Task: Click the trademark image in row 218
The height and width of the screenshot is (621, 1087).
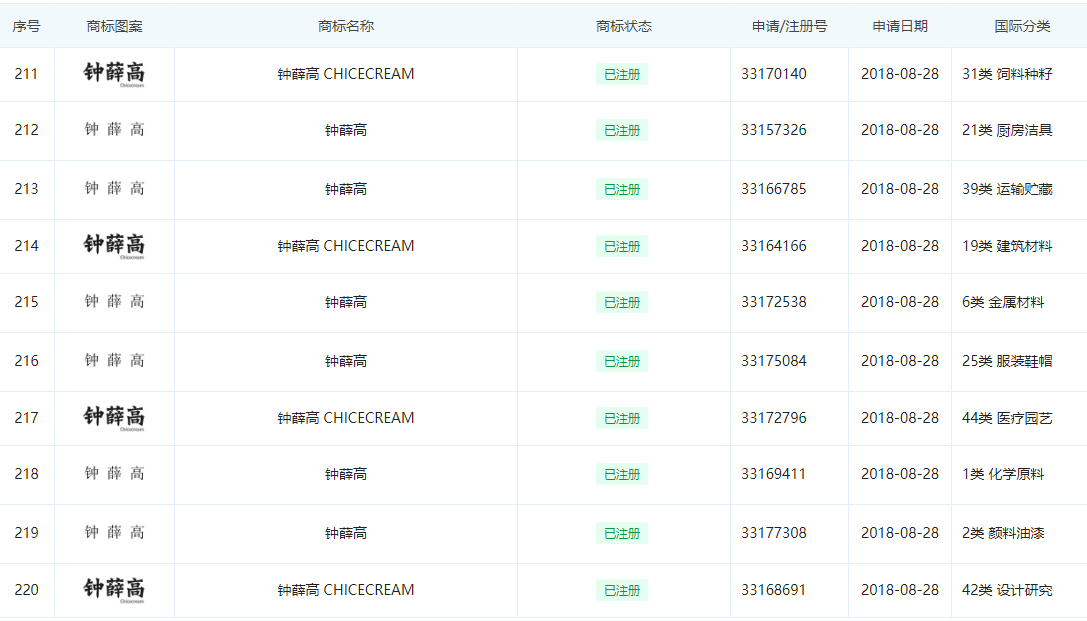Action: [x=114, y=474]
